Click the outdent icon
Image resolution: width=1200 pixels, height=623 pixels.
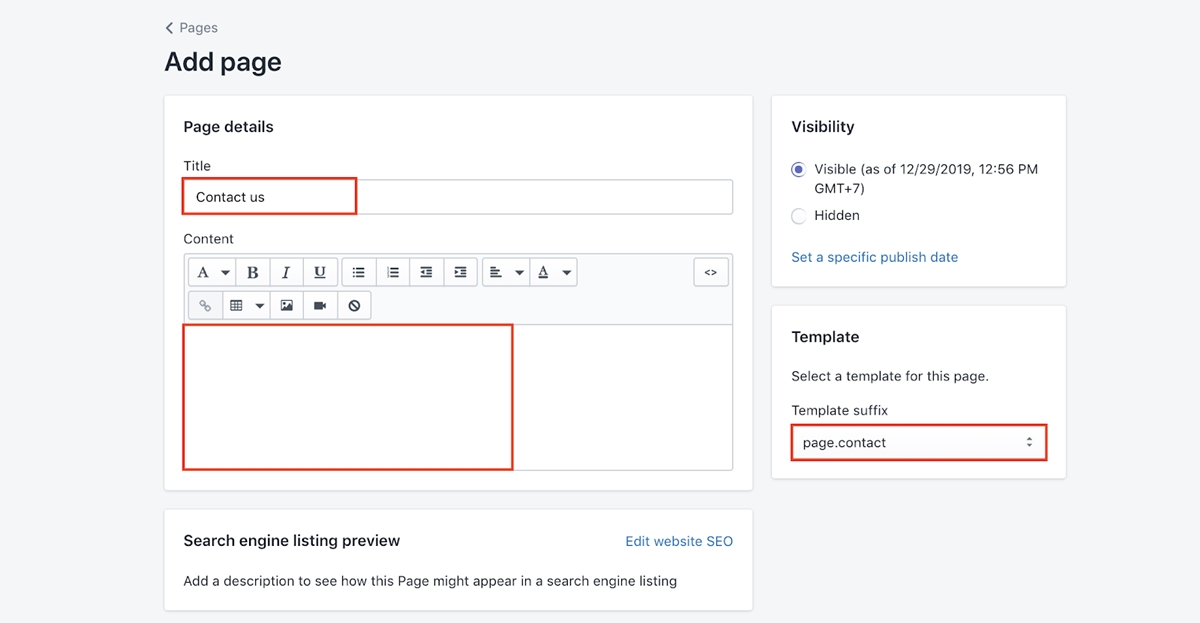click(426, 272)
